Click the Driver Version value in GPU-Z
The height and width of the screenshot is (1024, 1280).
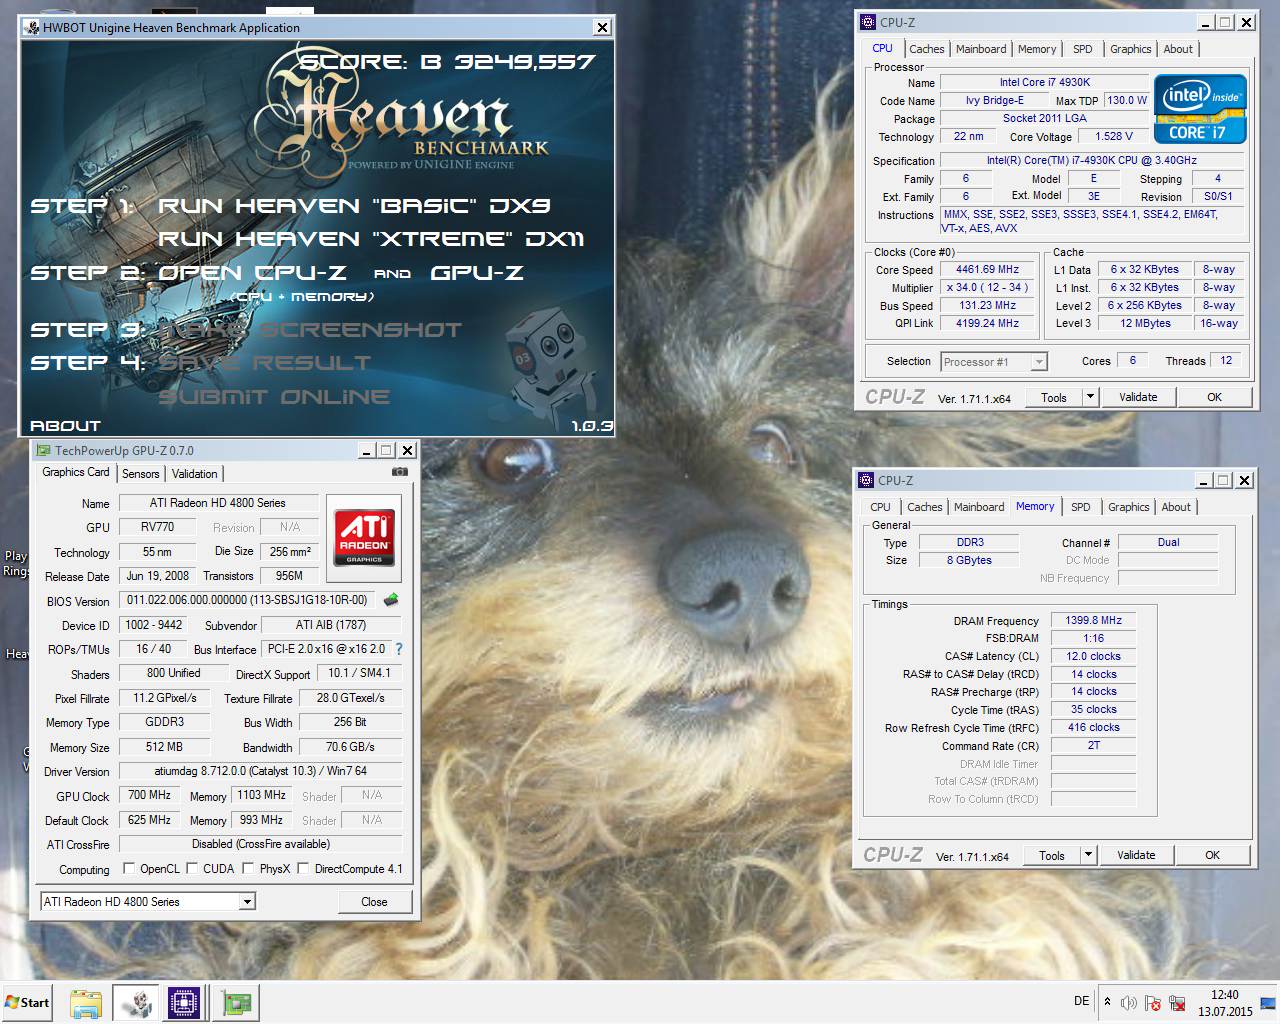pyautogui.click(x=260, y=771)
